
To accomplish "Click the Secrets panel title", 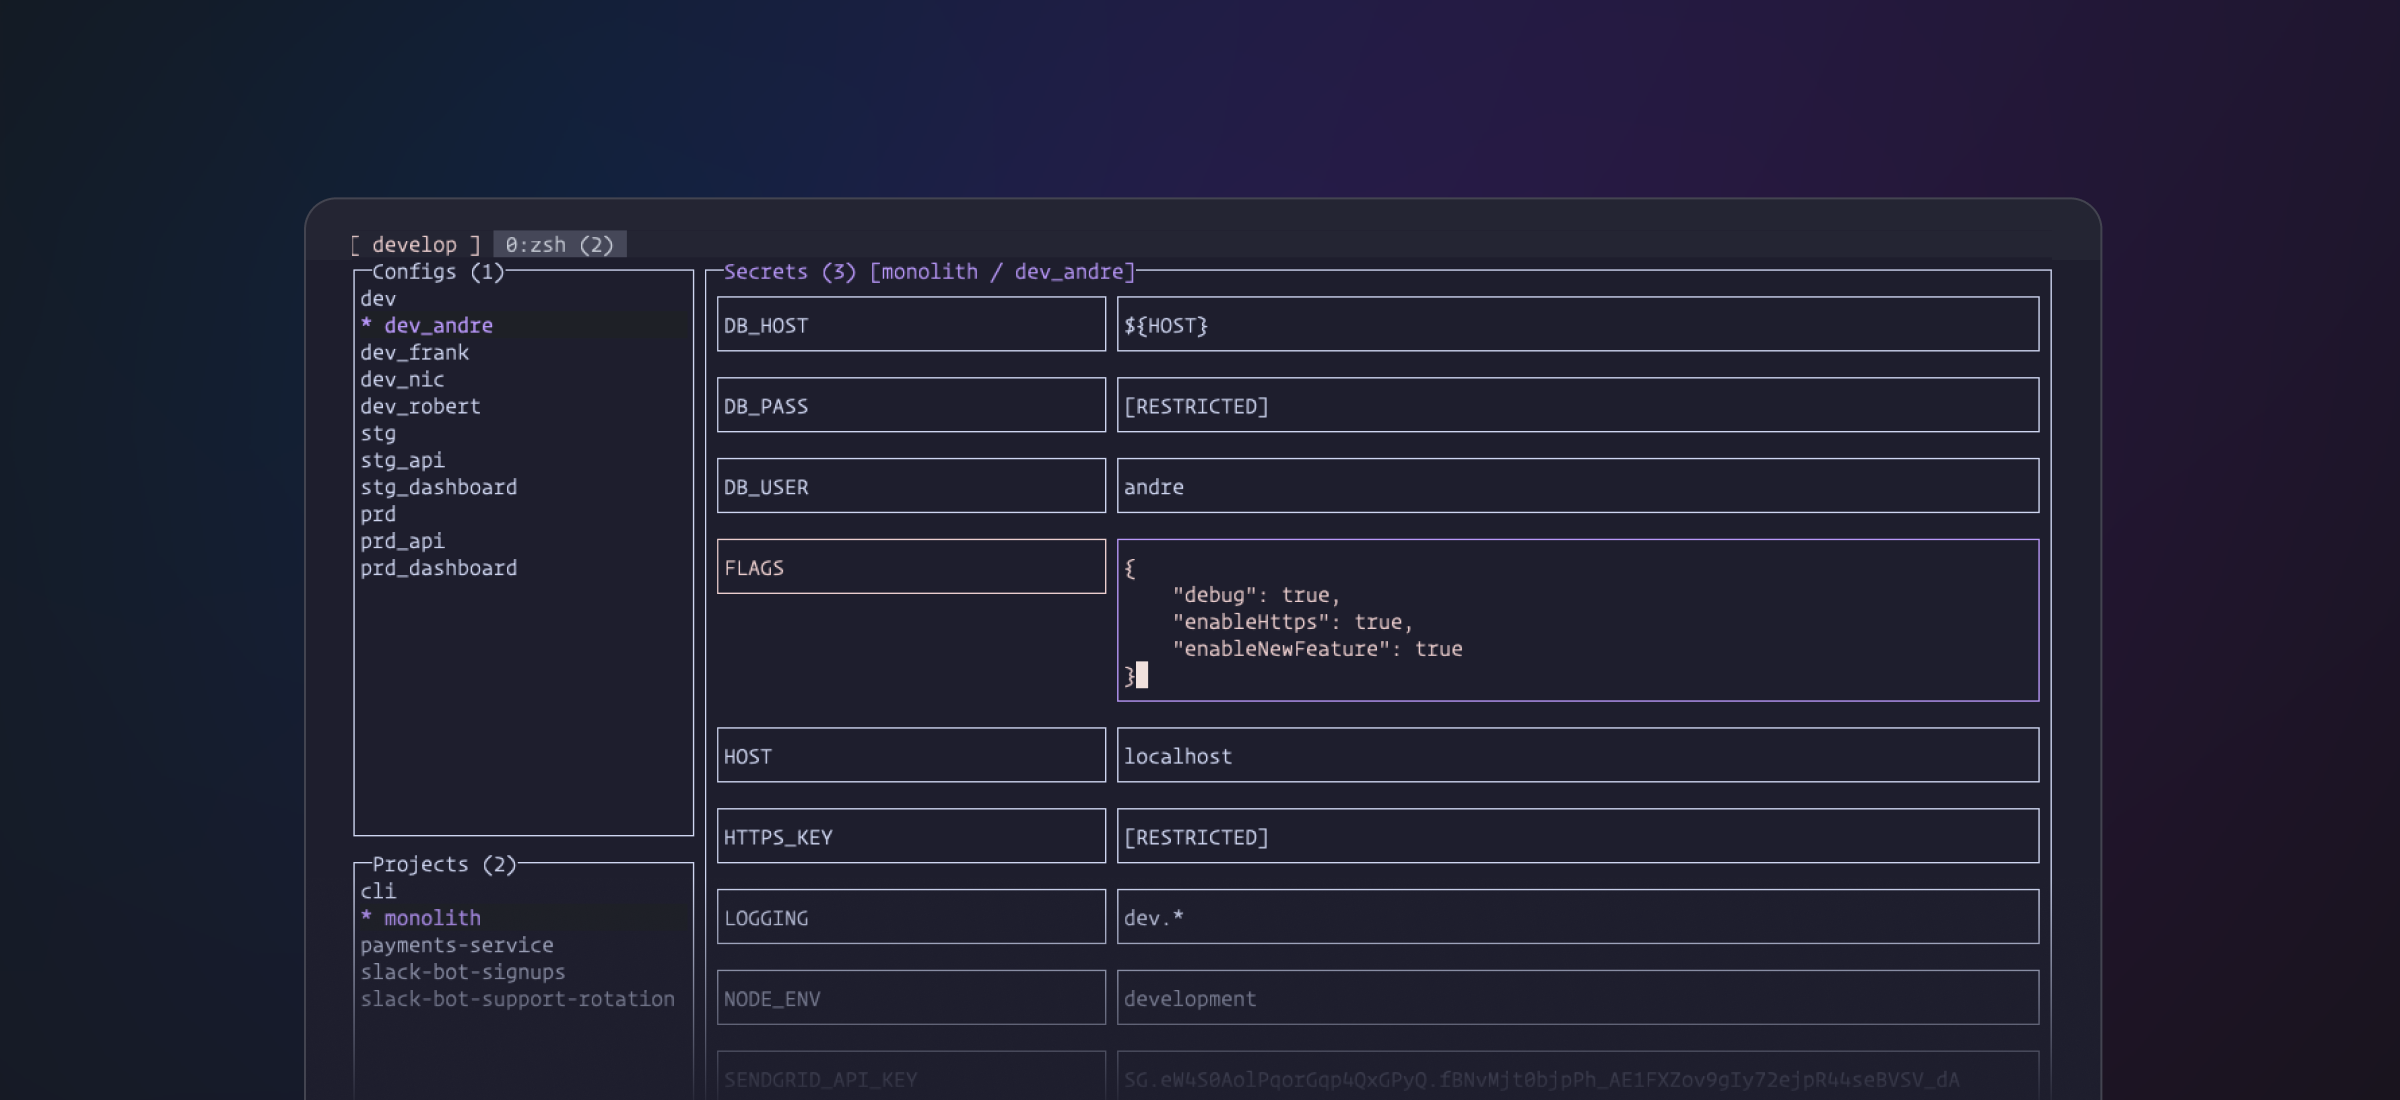I will coord(928,272).
